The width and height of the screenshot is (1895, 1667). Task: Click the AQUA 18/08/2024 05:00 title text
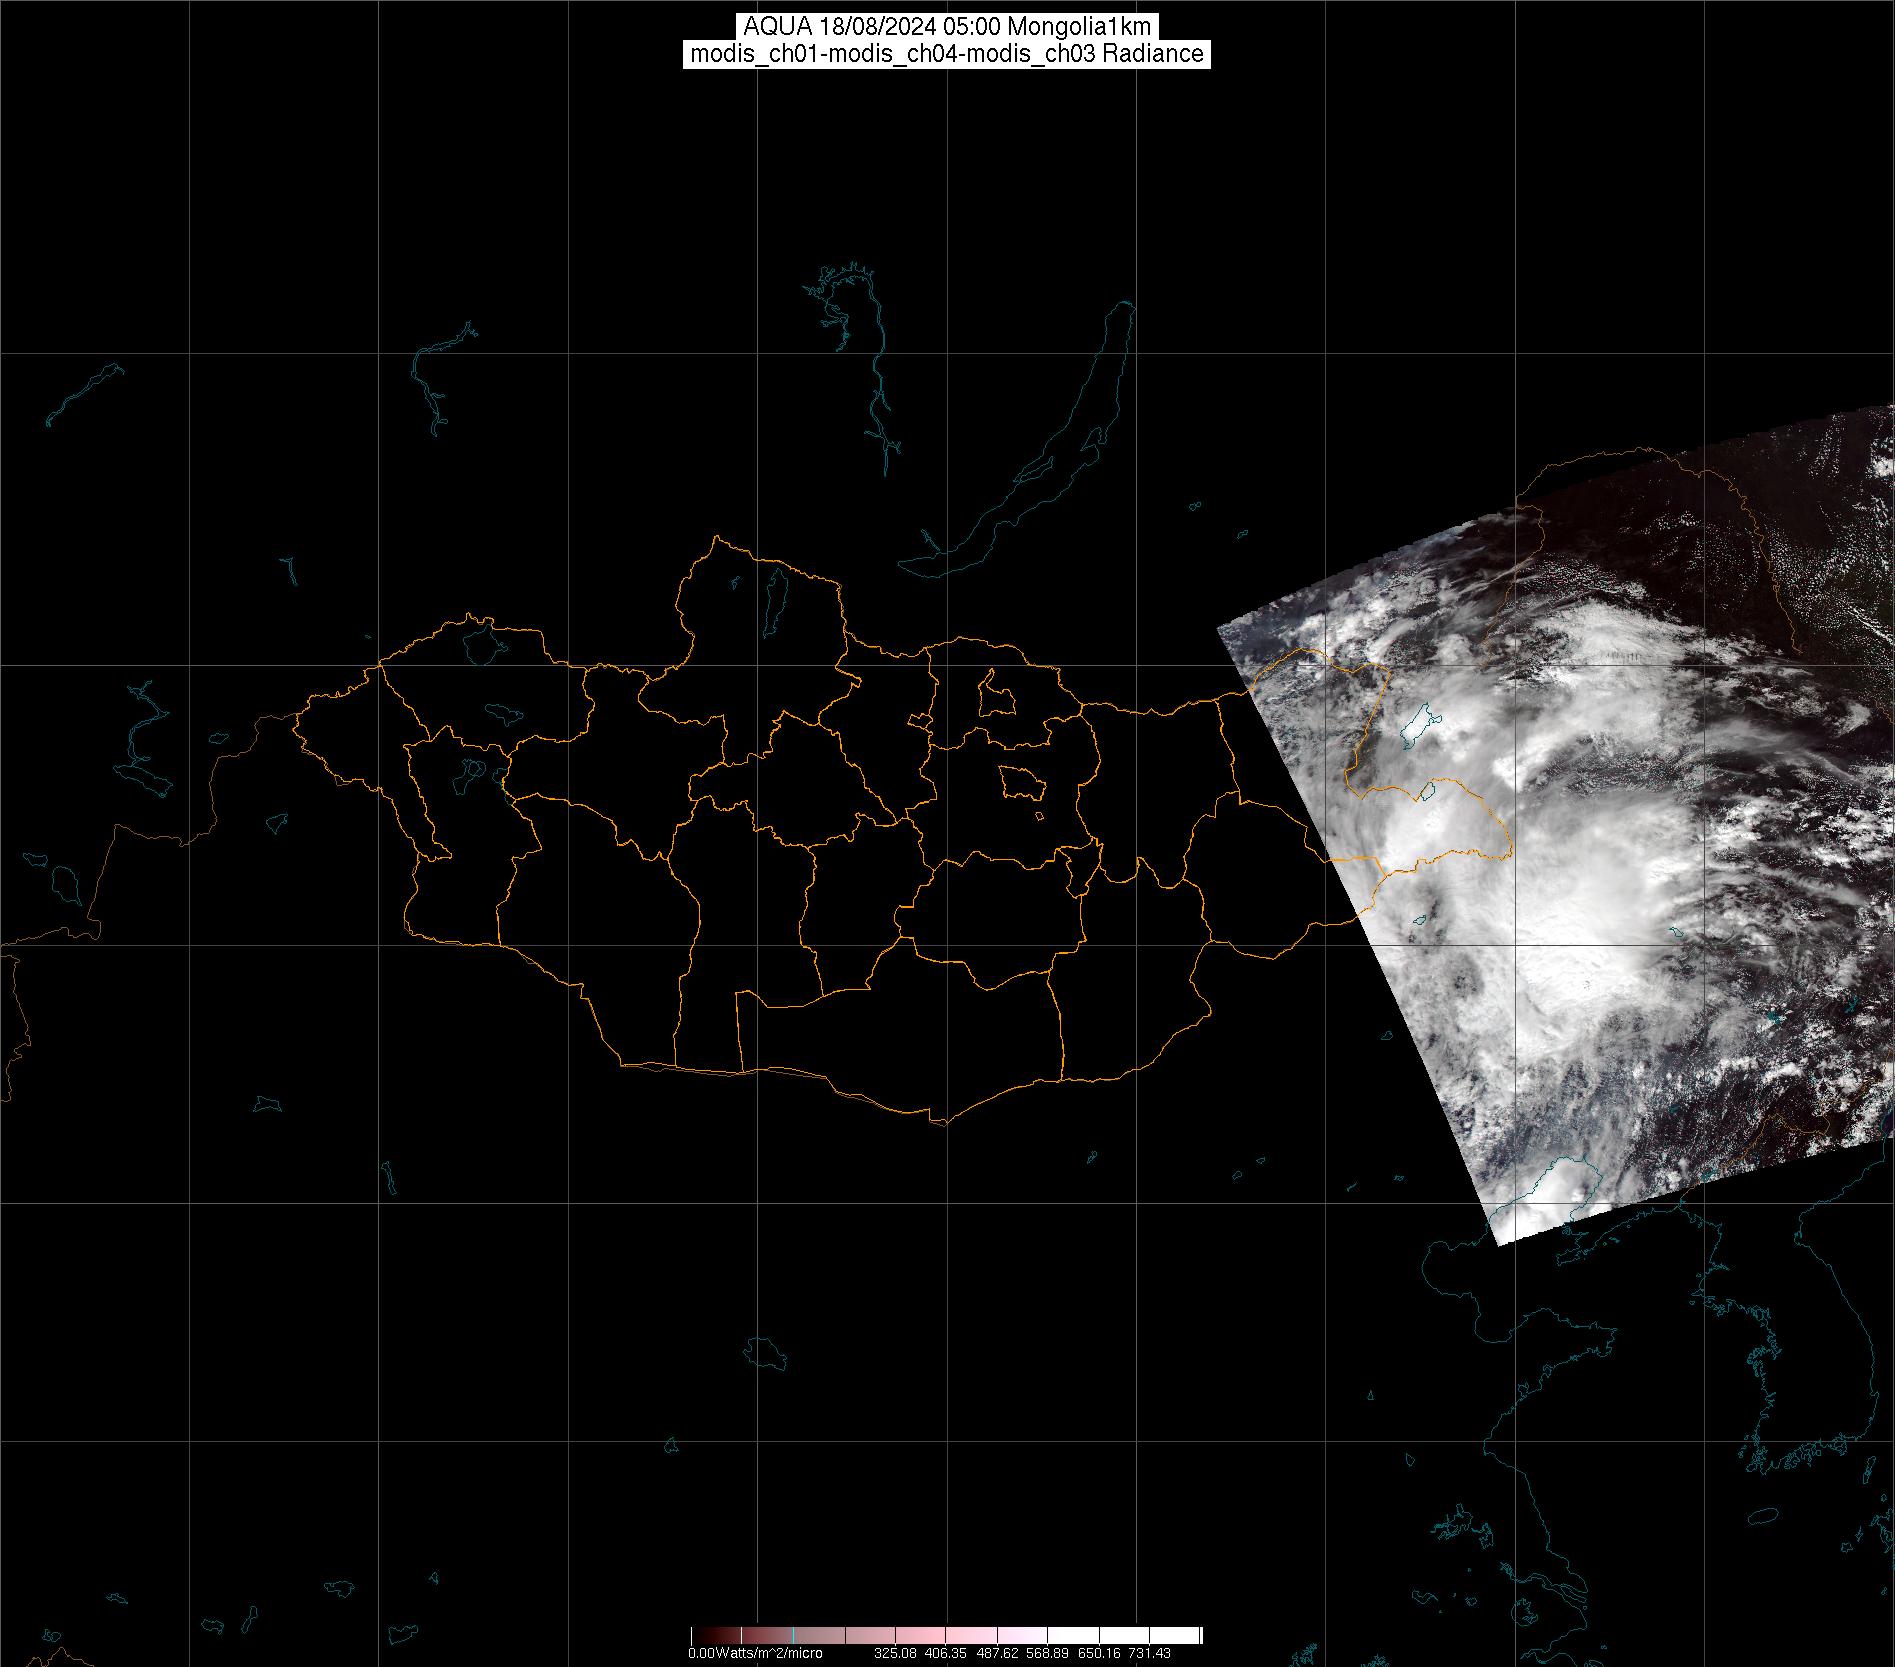[946, 27]
